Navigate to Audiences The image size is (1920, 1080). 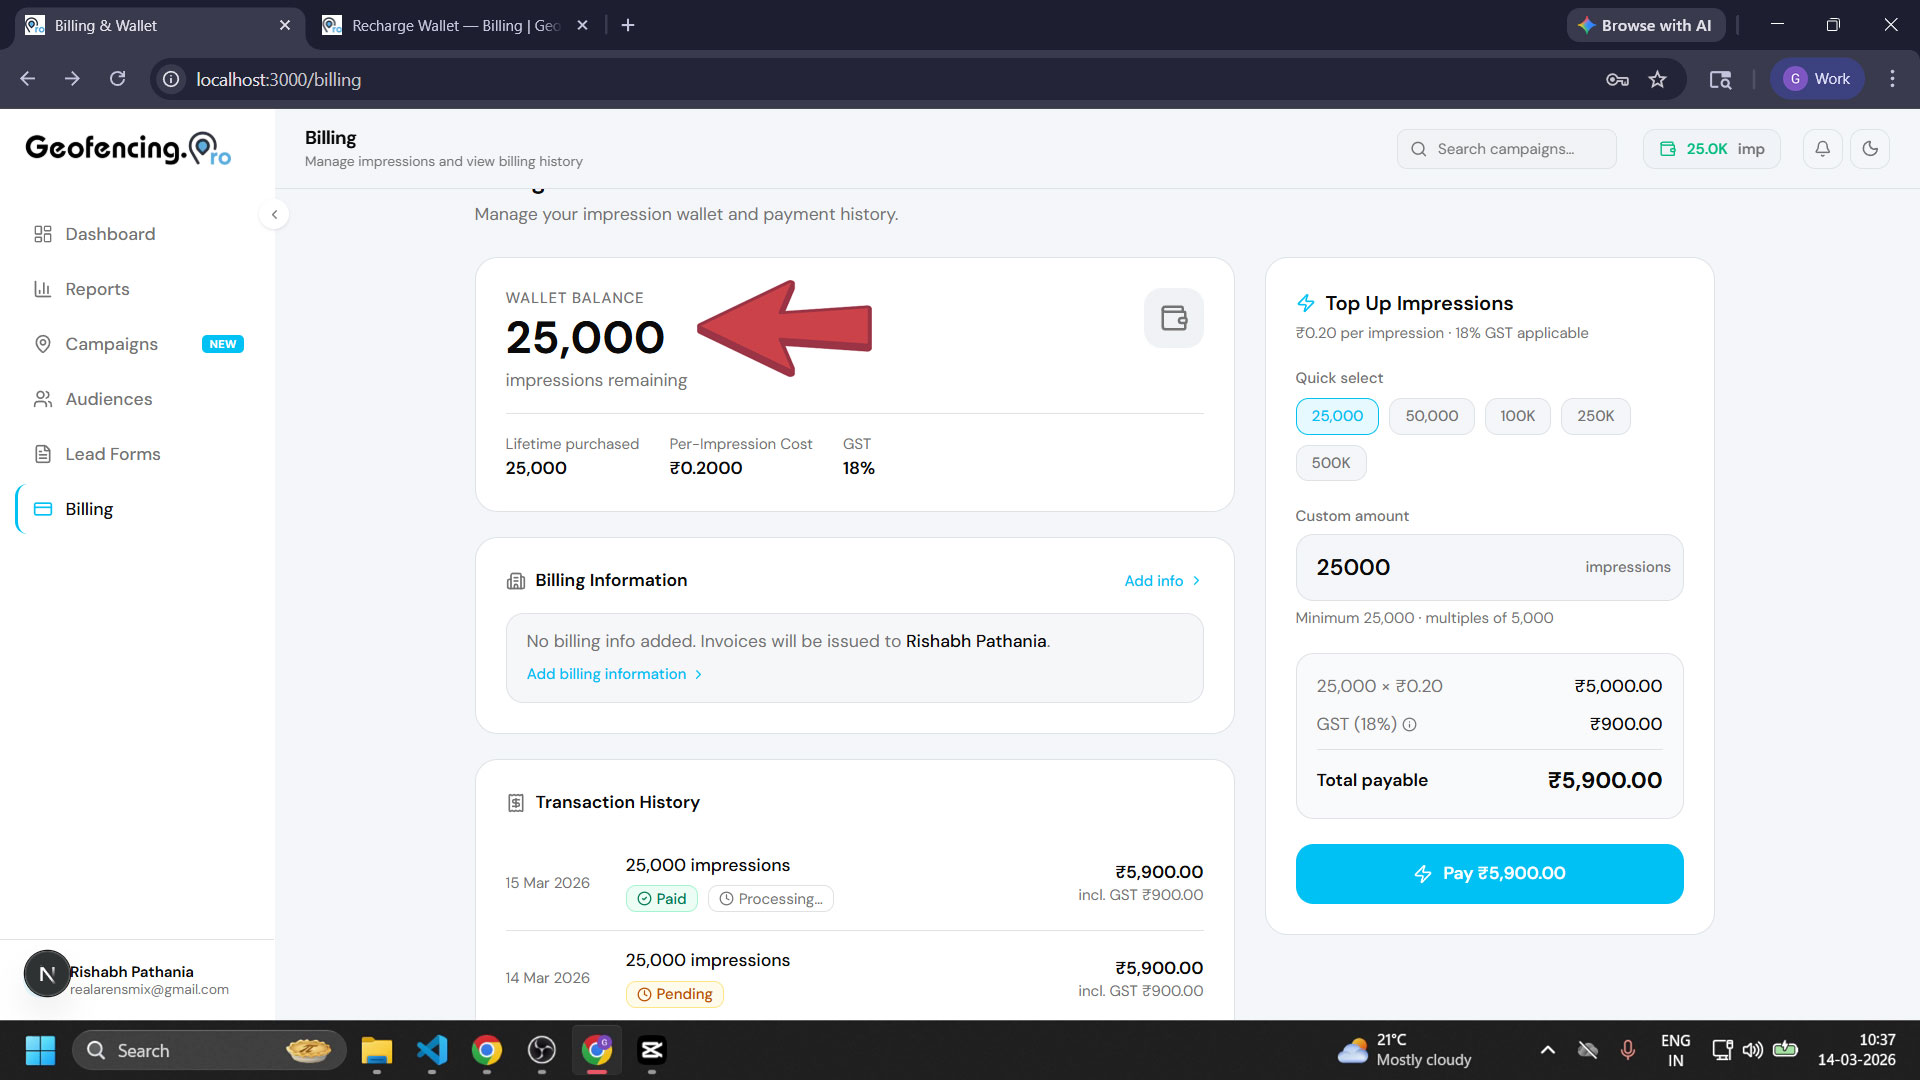[x=106, y=398]
